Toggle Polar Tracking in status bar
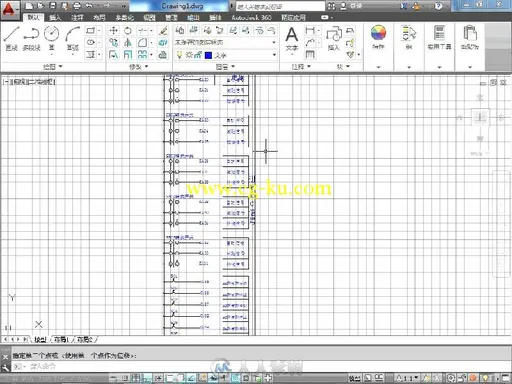 click(159, 378)
